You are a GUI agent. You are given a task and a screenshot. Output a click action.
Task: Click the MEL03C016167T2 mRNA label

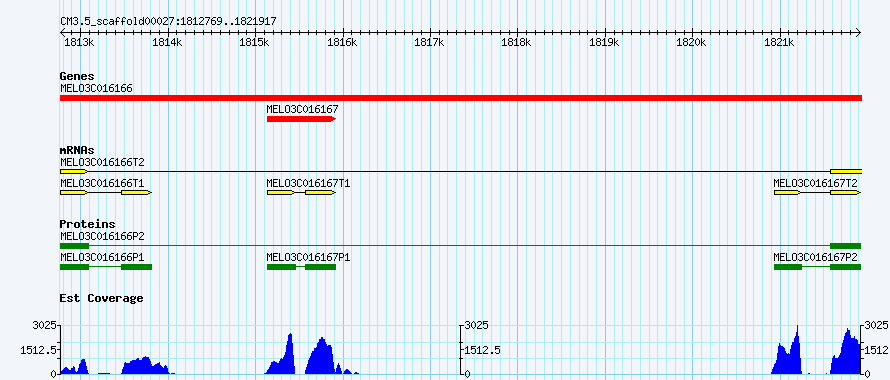pyautogui.click(x=815, y=183)
